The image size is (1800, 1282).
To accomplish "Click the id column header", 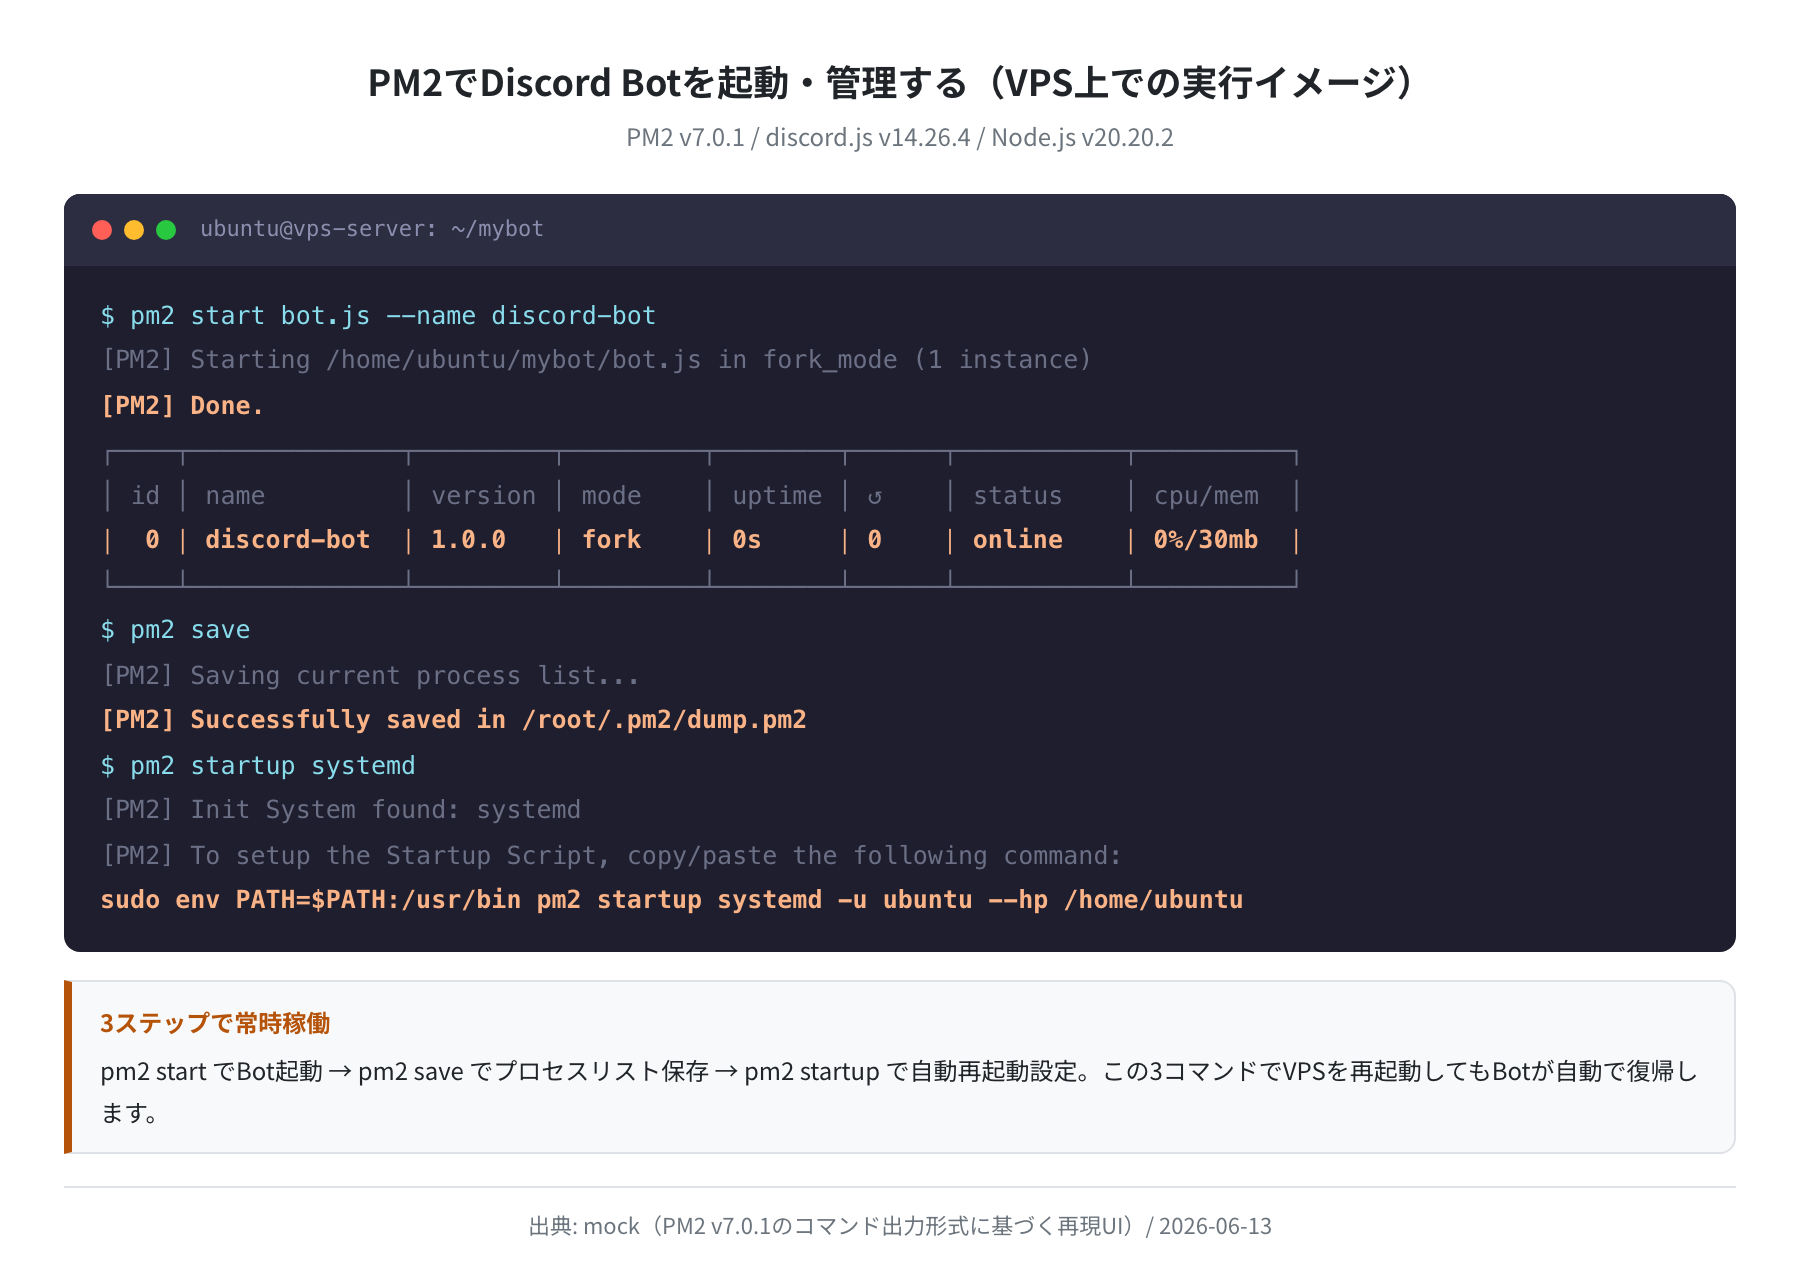I will (x=145, y=496).
